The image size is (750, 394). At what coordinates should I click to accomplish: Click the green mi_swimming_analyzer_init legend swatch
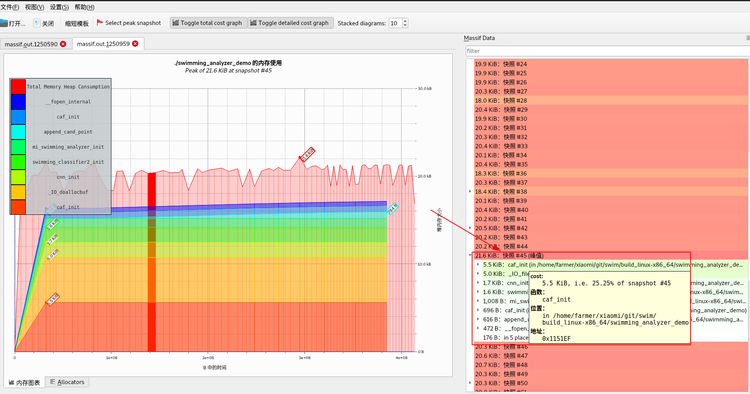click(18, 147)
